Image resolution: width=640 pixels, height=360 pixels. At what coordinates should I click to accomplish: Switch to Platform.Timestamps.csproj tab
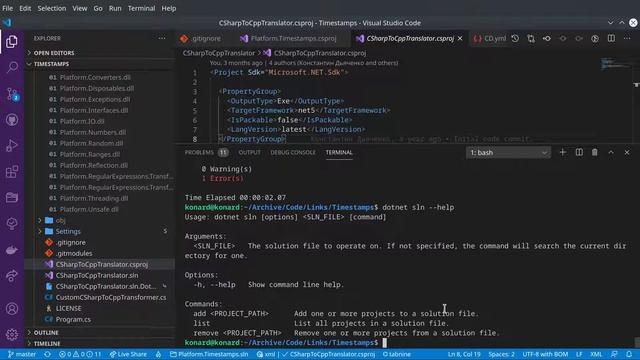click(293, 38)
